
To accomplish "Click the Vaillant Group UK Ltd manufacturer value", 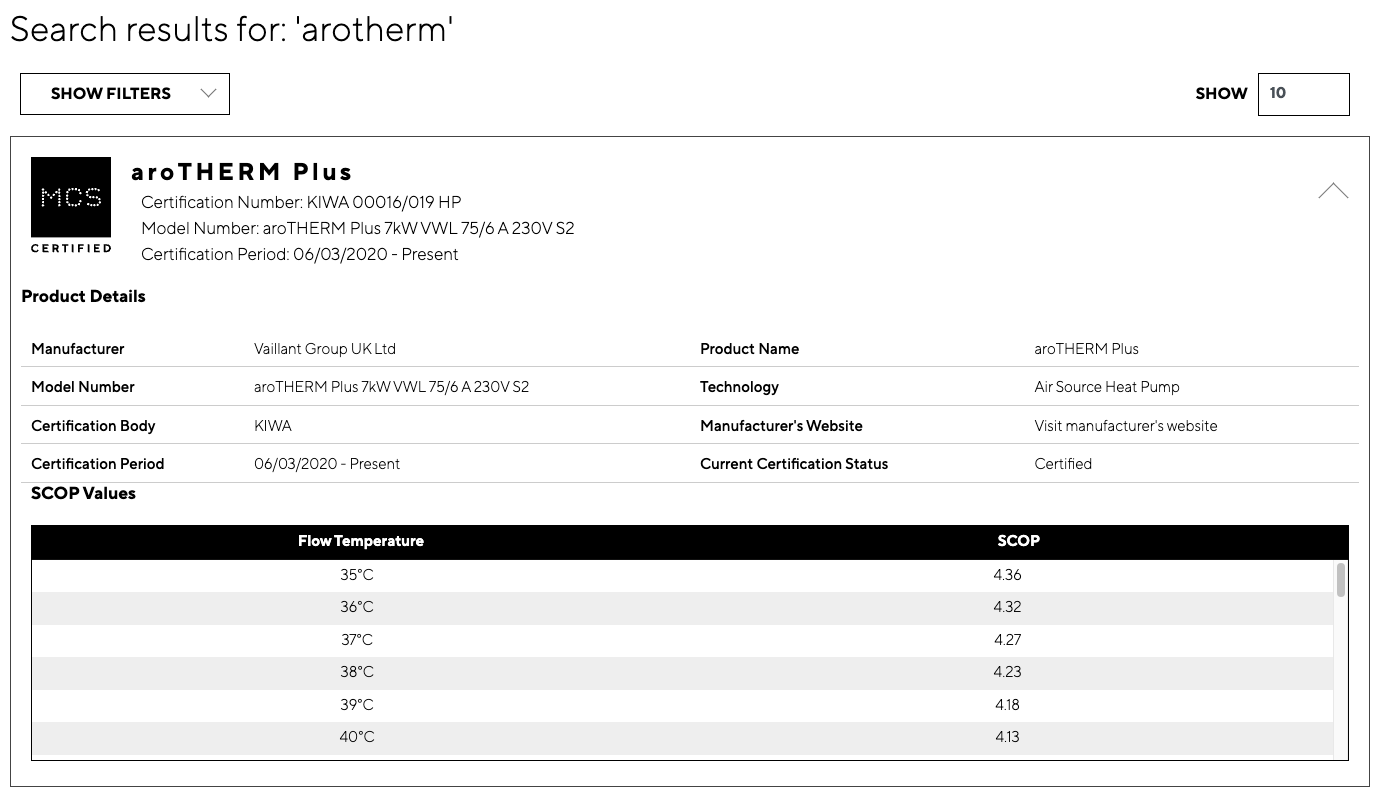I will pos(325,349).
